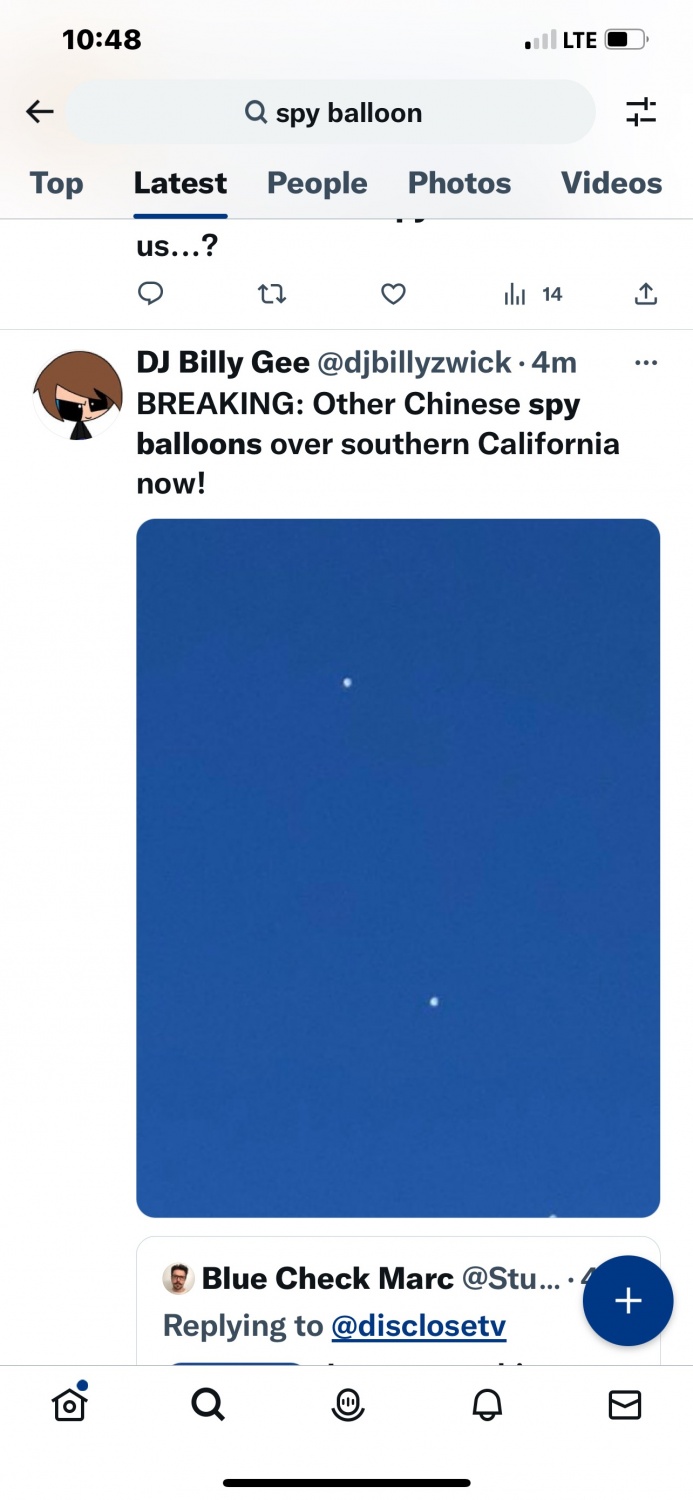Tap the reply speech bubble icon
This screenshot has width=693, height=1500.
point(150,294)
